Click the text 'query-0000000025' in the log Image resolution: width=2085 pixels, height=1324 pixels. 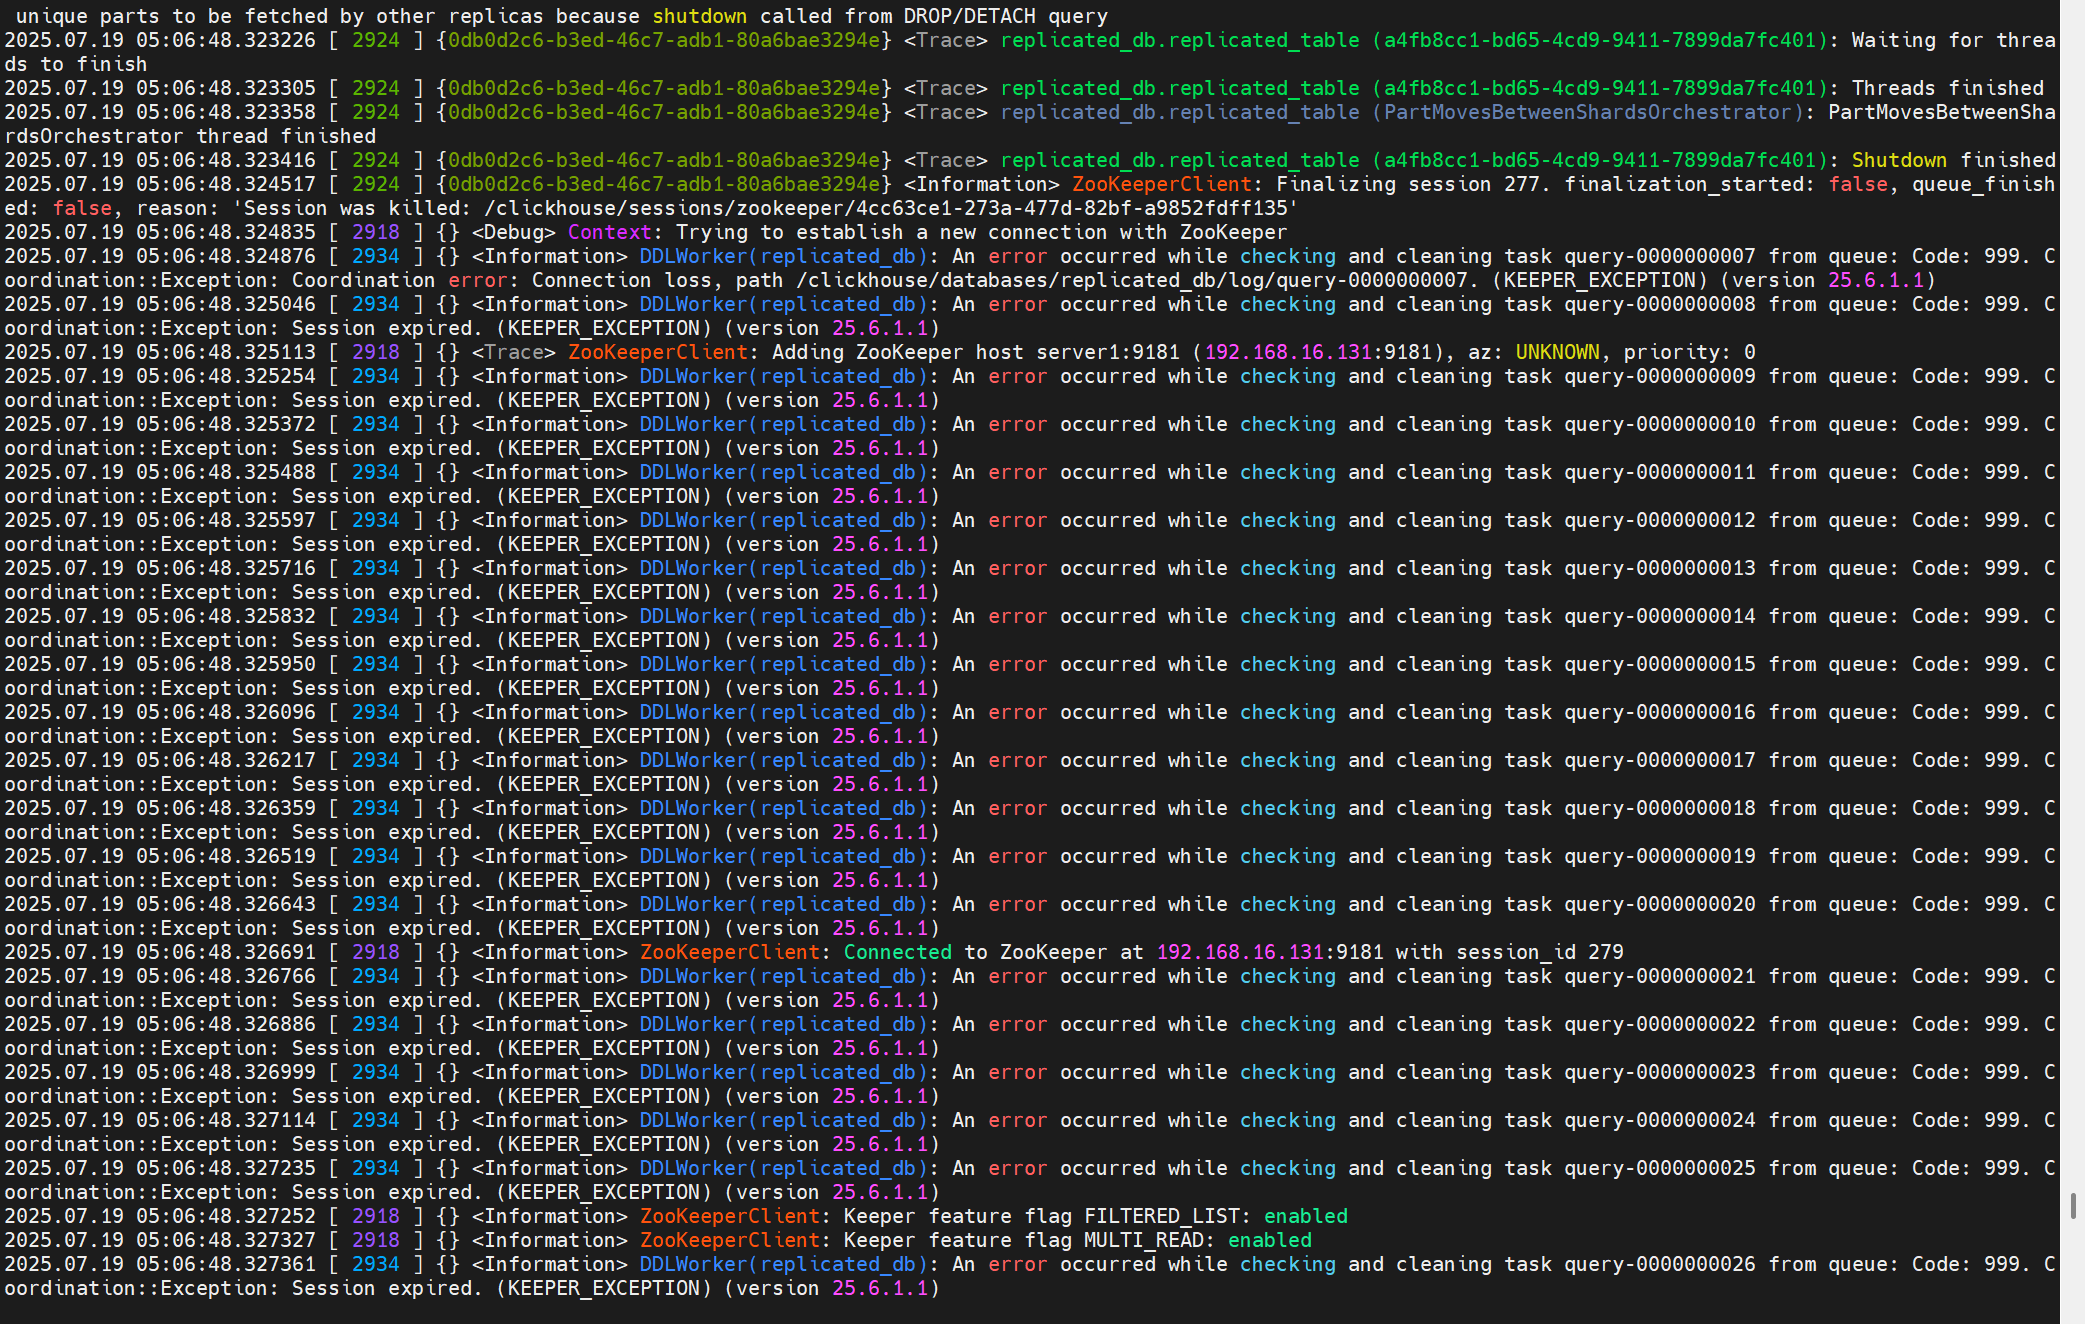[x=1660, y=1168]
